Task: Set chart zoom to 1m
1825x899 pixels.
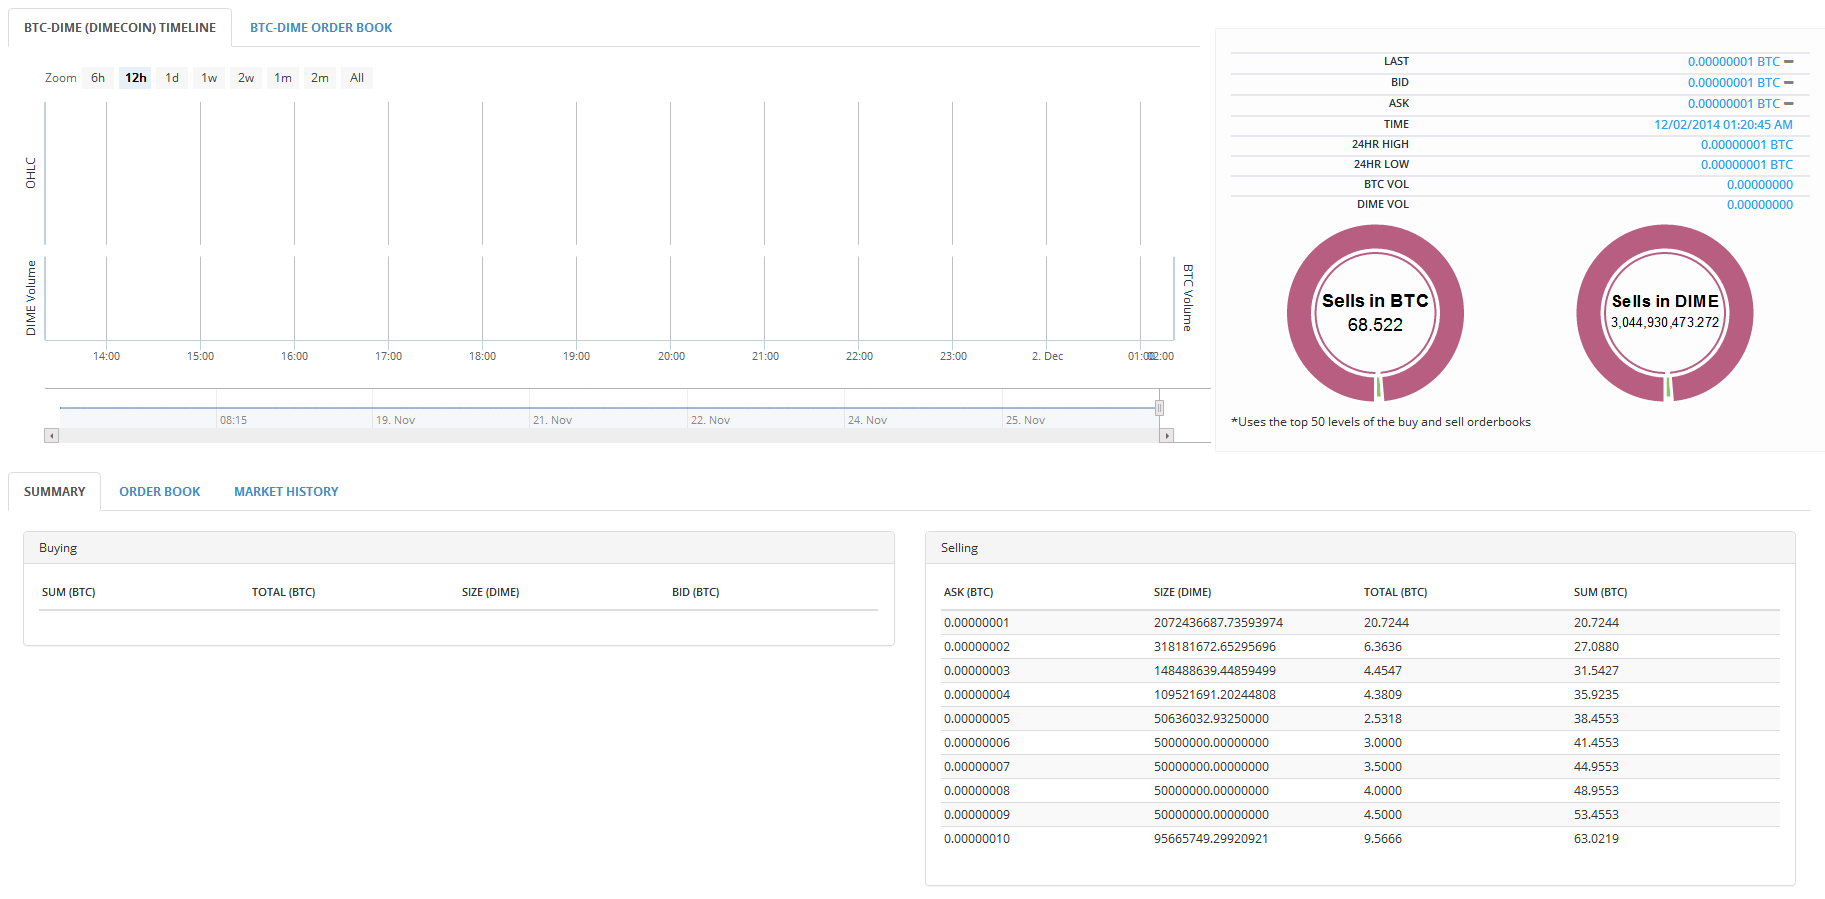Action: 283,78
